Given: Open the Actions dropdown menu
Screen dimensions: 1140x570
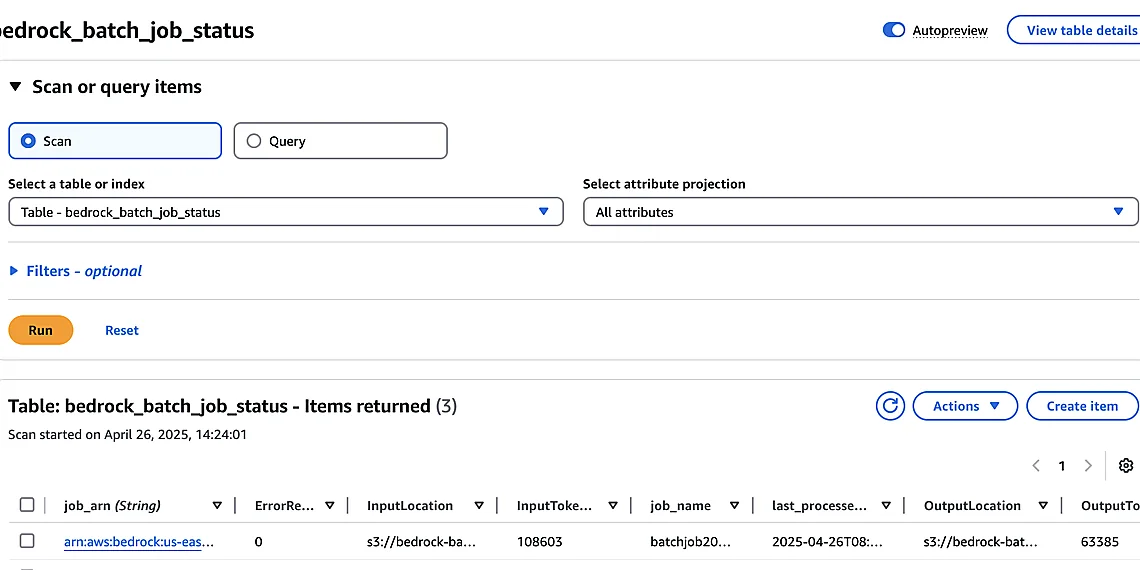Looking at the screenshot, I should [x=966, y=406].
